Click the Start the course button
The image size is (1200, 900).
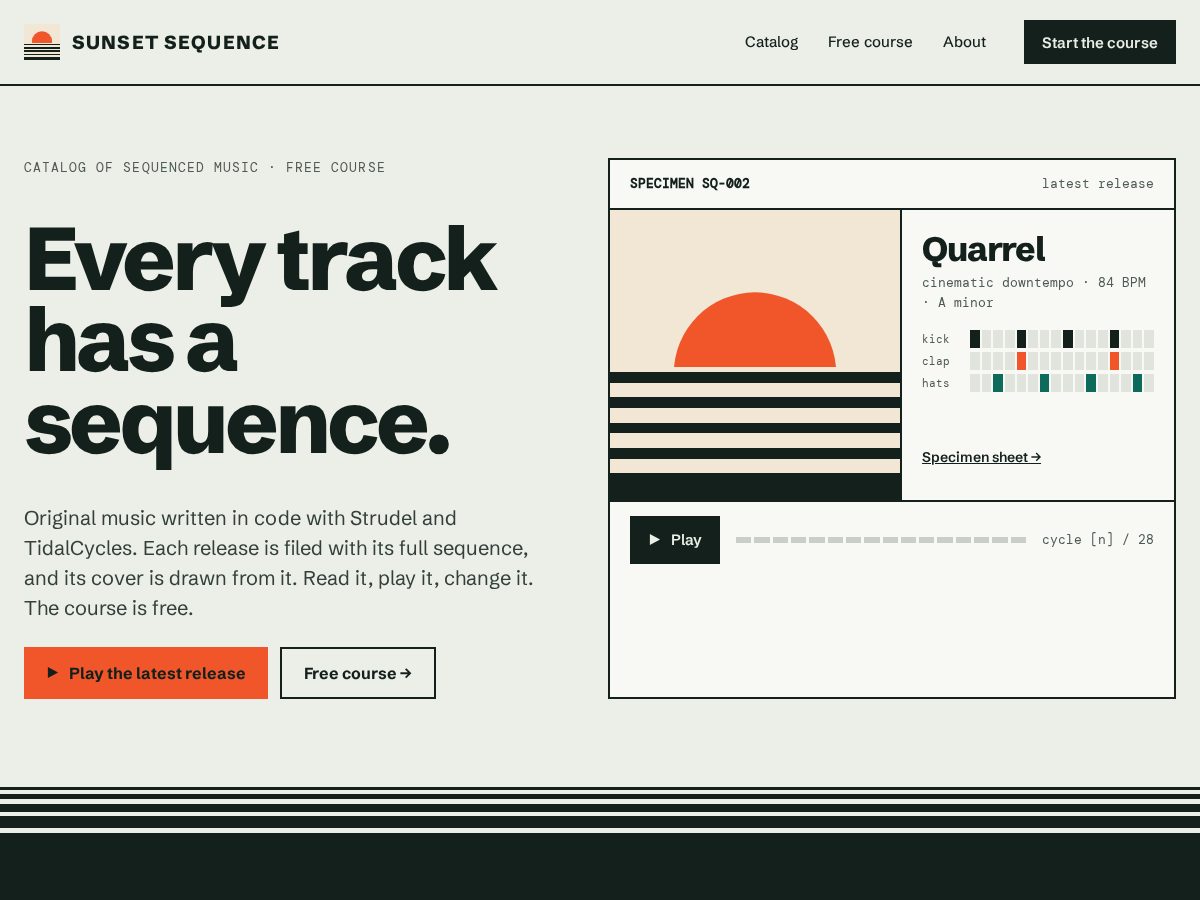click(x=1100, y=42)
